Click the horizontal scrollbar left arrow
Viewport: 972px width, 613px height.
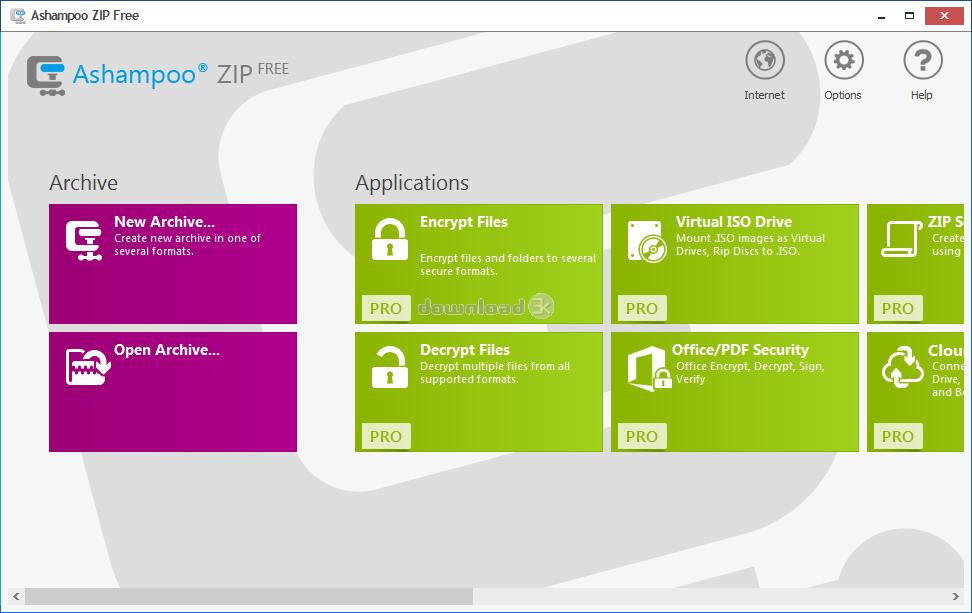coord(16,596)
